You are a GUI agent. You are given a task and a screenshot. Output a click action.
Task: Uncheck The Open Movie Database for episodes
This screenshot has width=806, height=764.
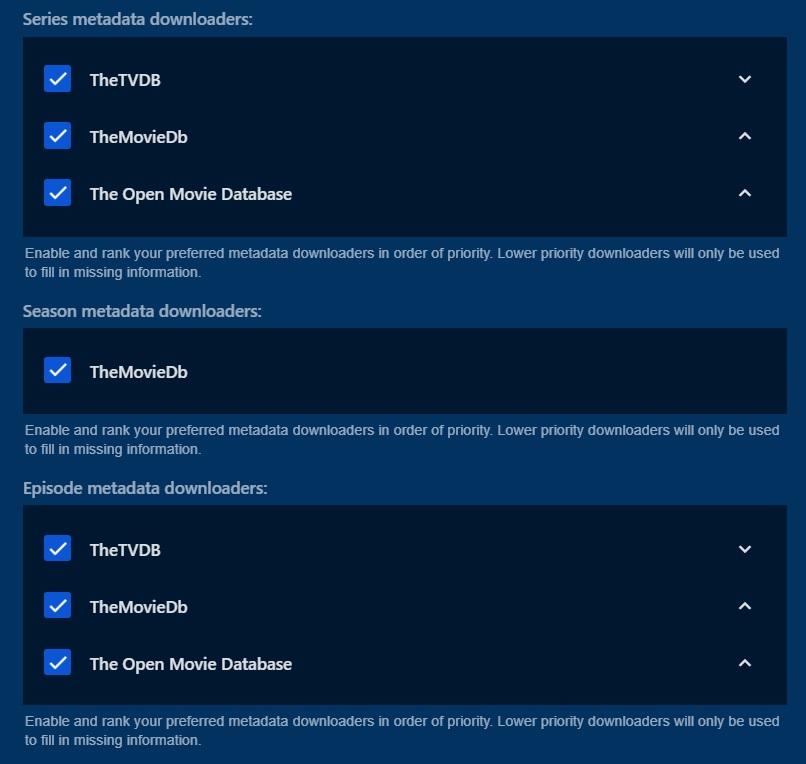pyautogui.click(x=58, y=663)
